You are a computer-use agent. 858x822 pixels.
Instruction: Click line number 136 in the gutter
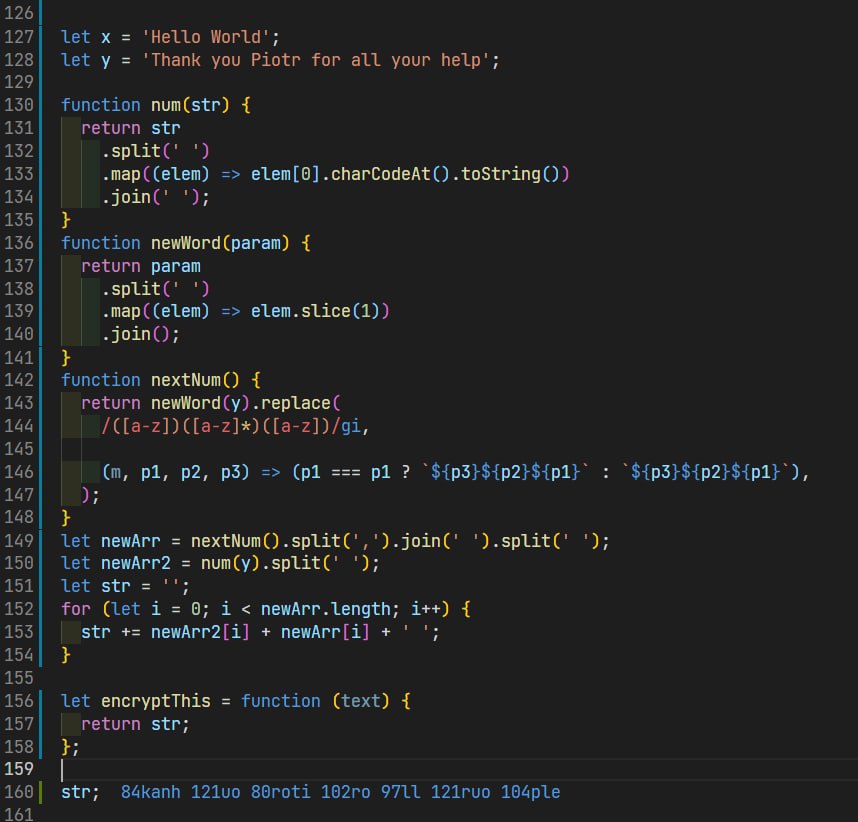click(19, 243)
